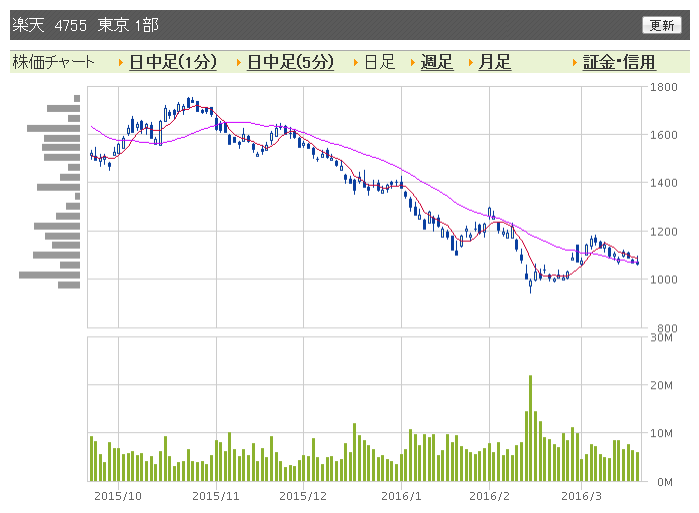Click the orange arrow beside 証金・信用
This screenshot has height=513, width=699.
pyautogui.click(x=575, y=63)
